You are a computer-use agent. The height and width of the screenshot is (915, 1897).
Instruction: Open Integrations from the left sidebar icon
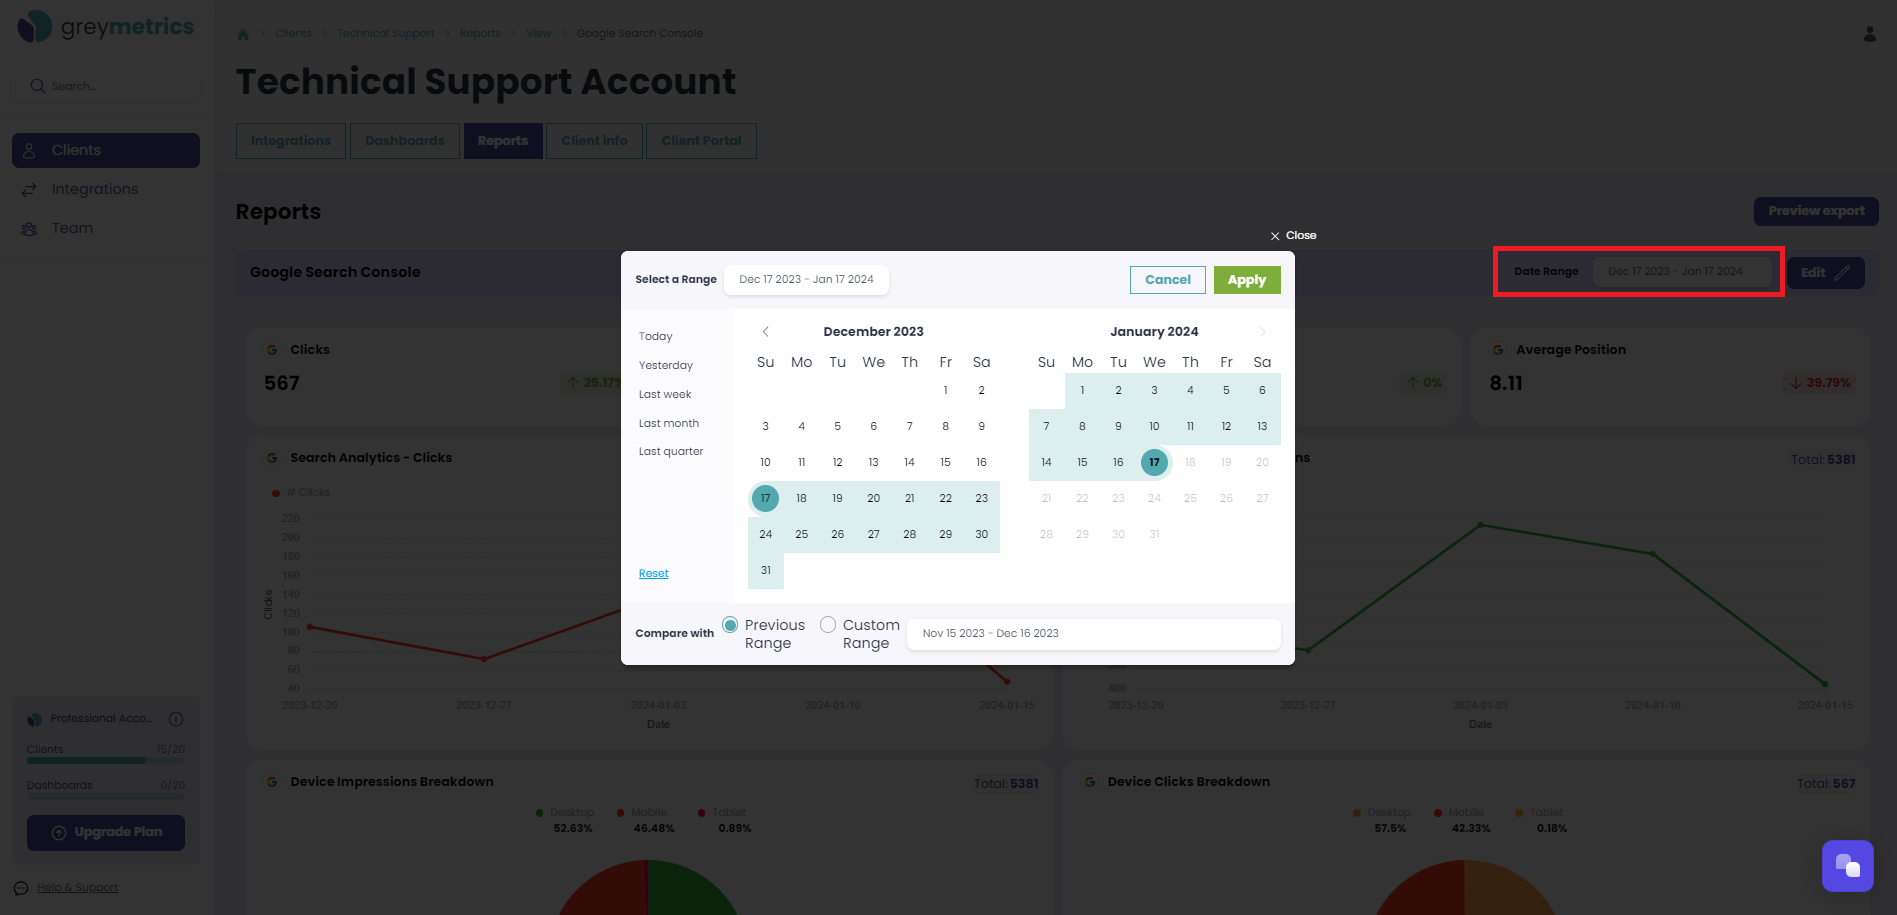[x=30, y=188]
